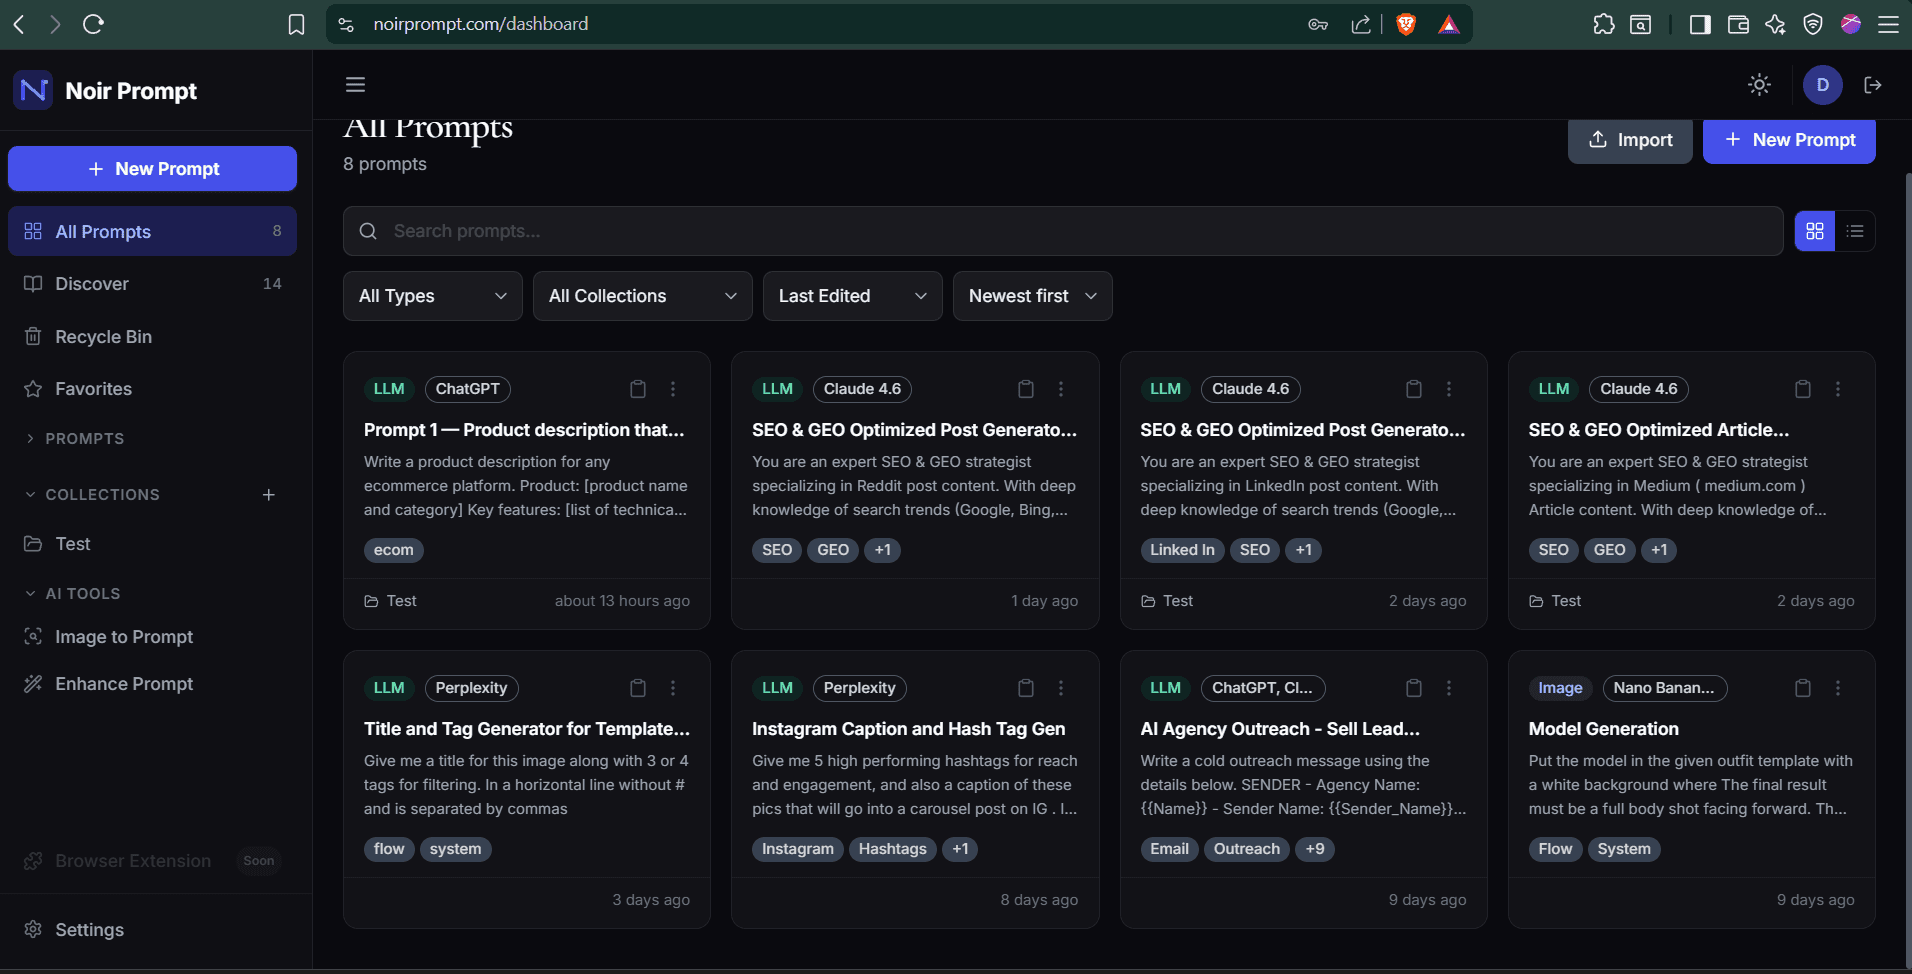Open Settings in the sidebar
Screen dimensions: 1912x974
coord(152,930)
